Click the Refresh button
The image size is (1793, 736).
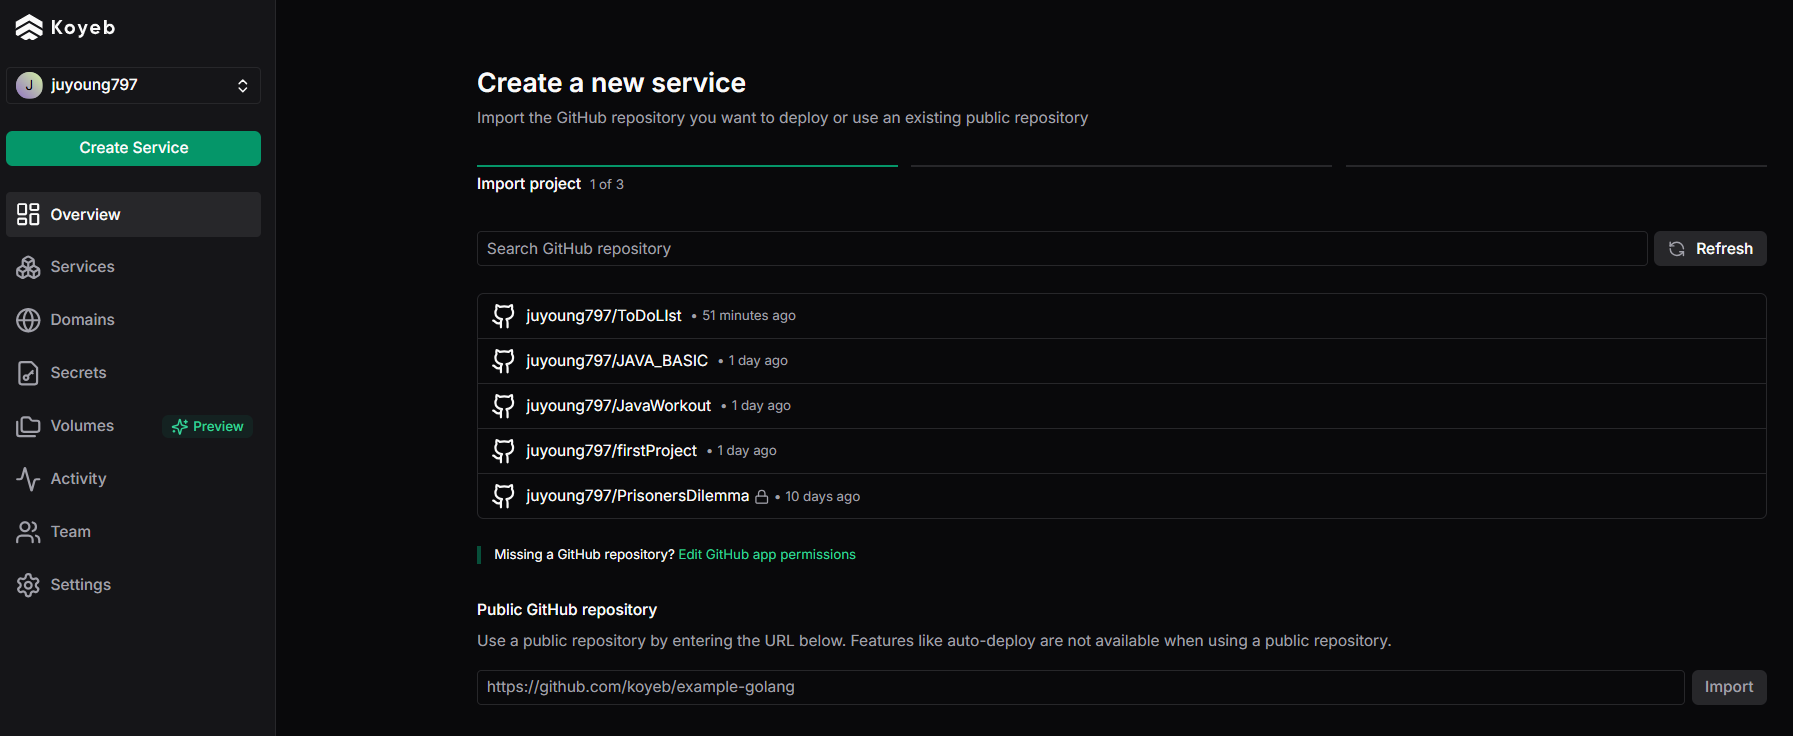point(1710,249)
